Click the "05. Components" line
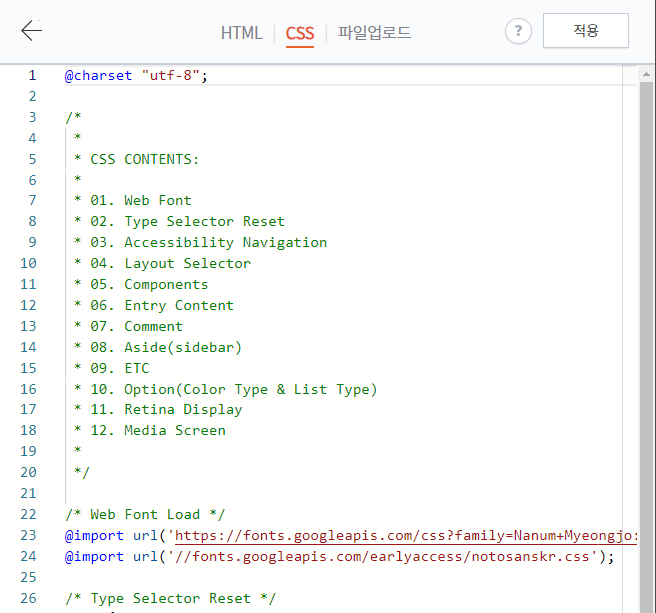Image resolution: width=656 pixels, height=613 pixels. click(x=141, y=284)
